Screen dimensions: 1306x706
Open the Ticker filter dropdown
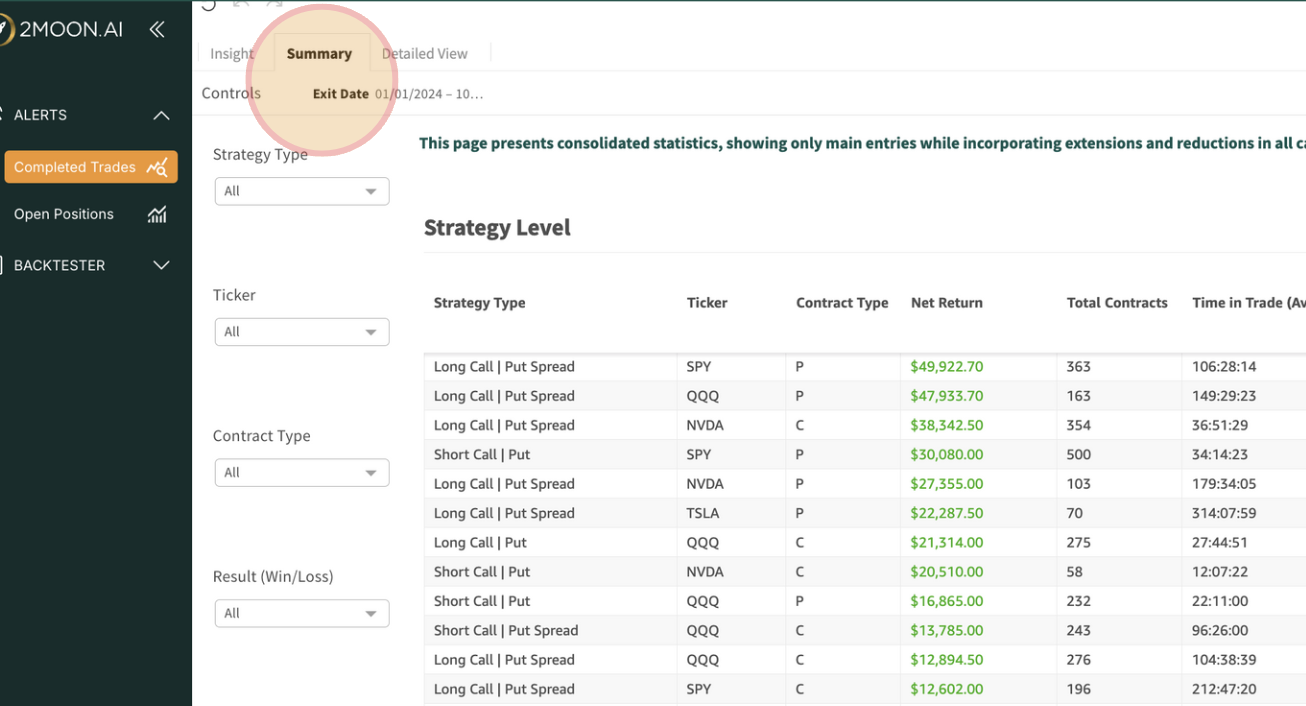301,332
